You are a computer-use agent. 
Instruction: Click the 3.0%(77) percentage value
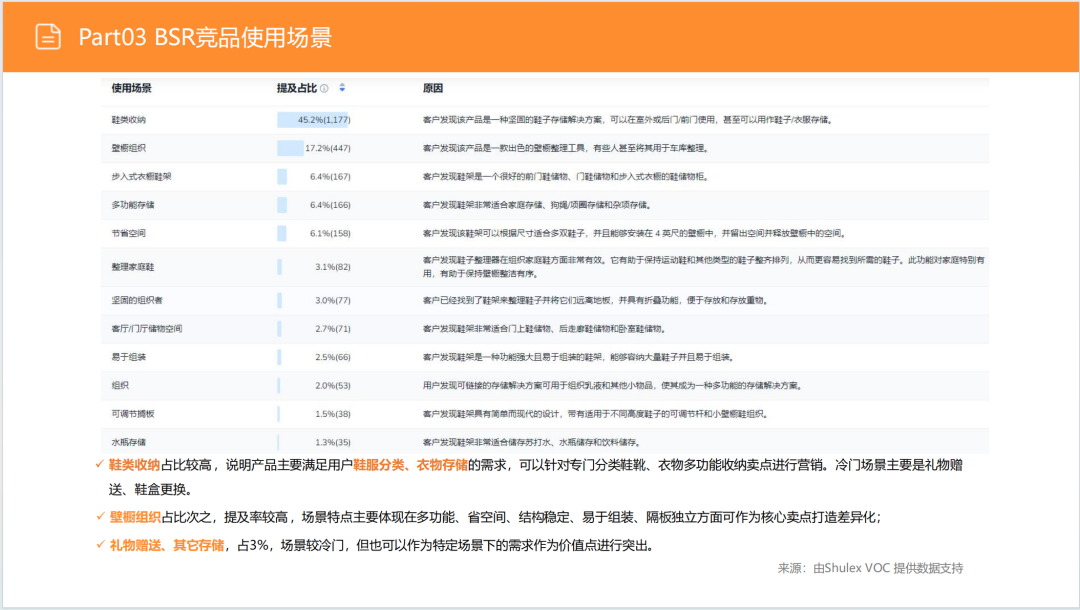pyautogui.click(x=333, y=300)
